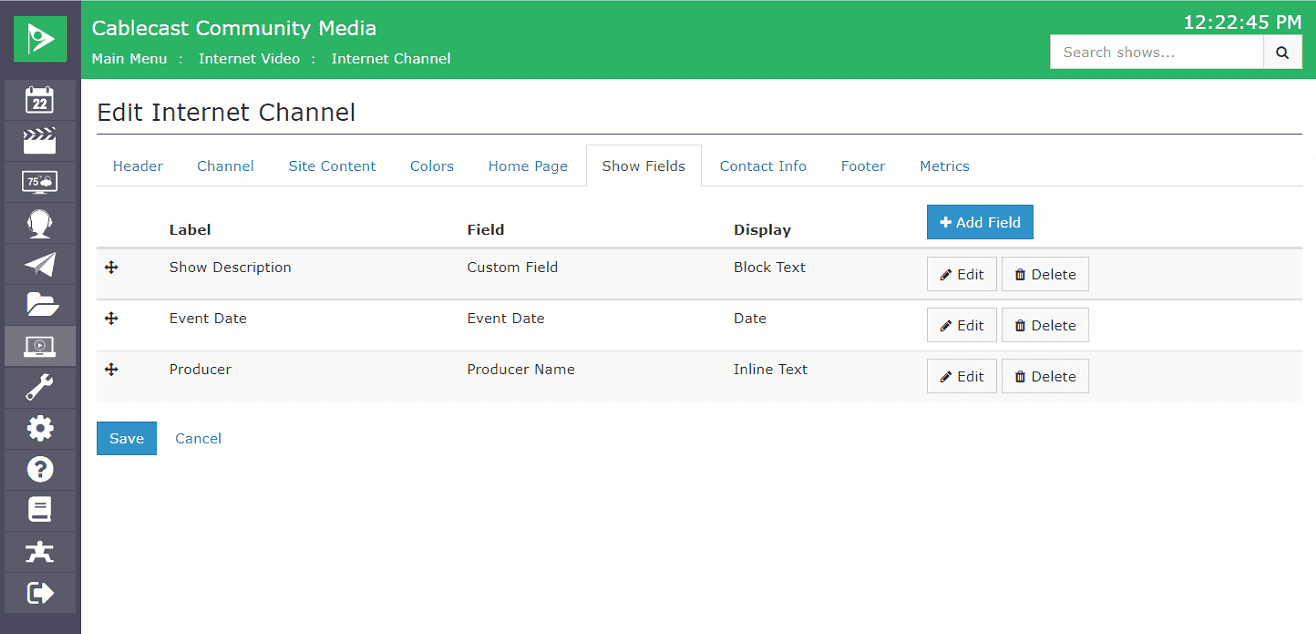Click the Field column header
The image size is (1316, 634).
486,230
